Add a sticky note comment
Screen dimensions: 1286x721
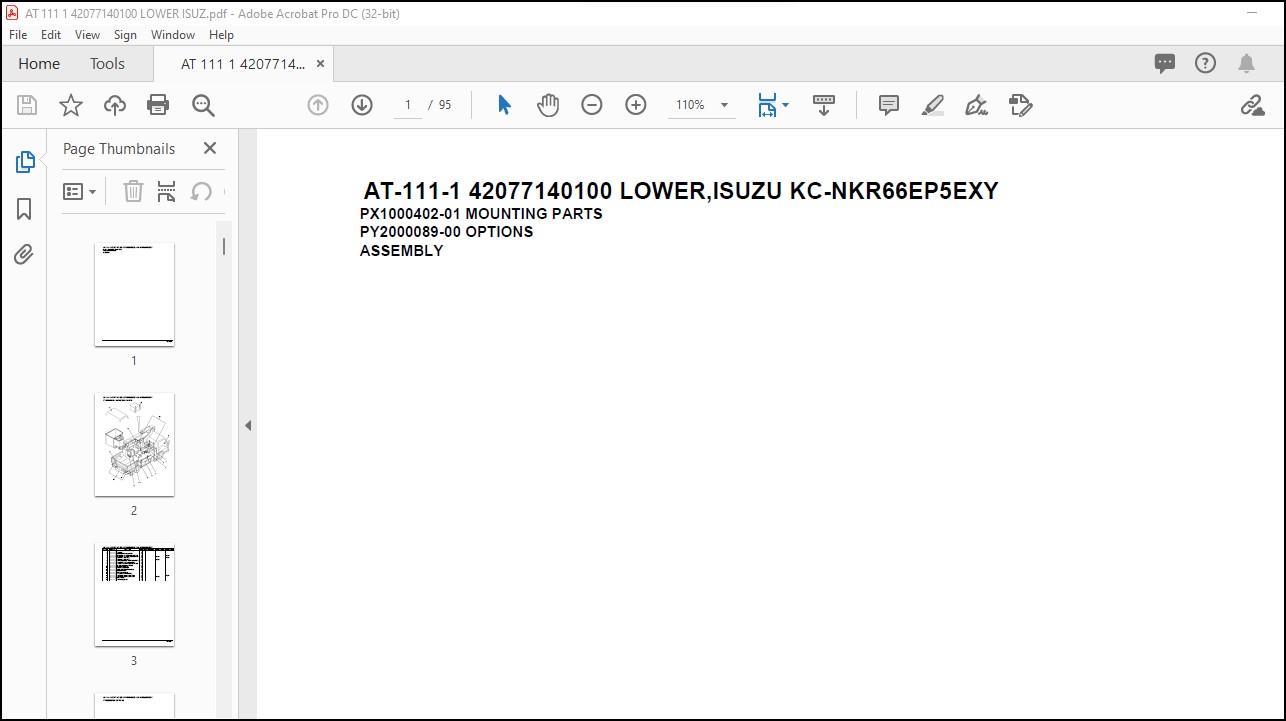[x=889, y=105]
